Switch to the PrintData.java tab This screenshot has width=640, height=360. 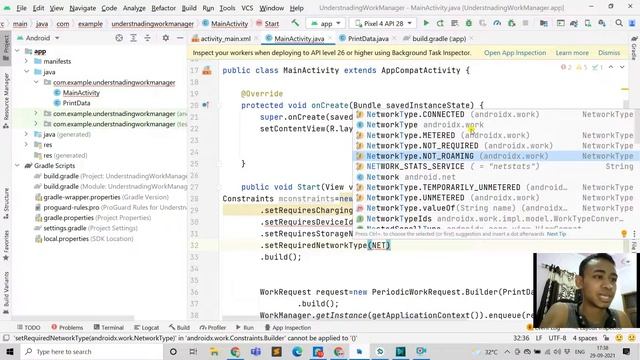click(368, 38)
